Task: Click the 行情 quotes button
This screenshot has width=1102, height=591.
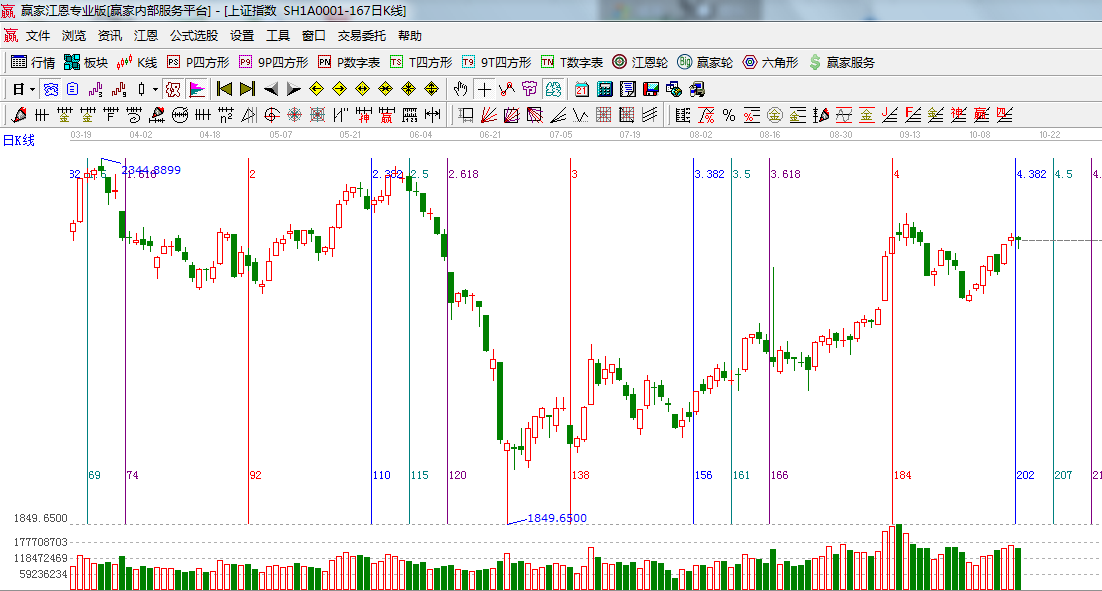Action: [x=33, y=62]
